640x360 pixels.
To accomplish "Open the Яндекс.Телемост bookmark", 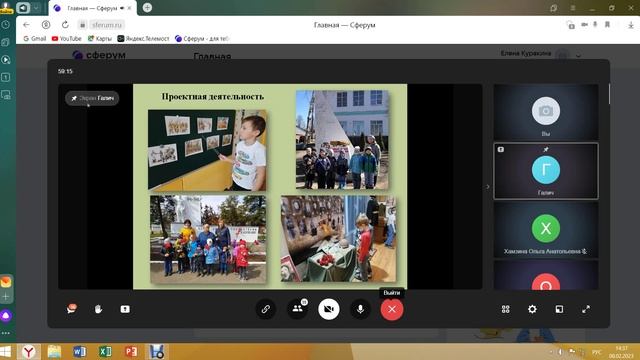I will (143, 38).
